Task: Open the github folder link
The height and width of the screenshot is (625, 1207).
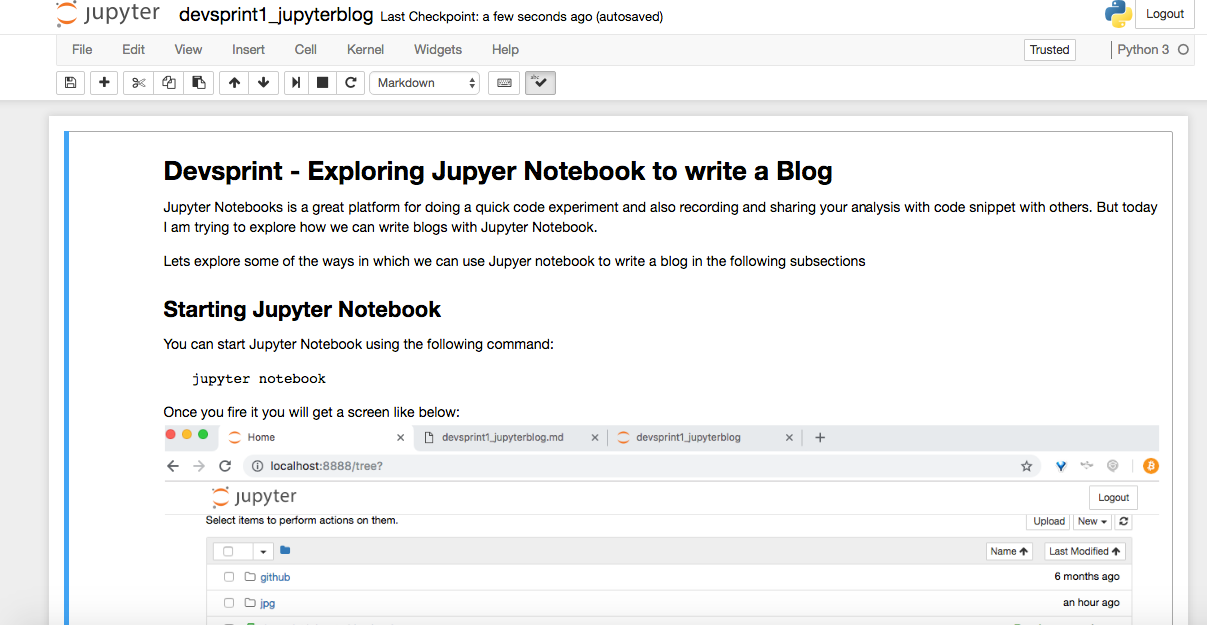Action: [x=275, y=577]
